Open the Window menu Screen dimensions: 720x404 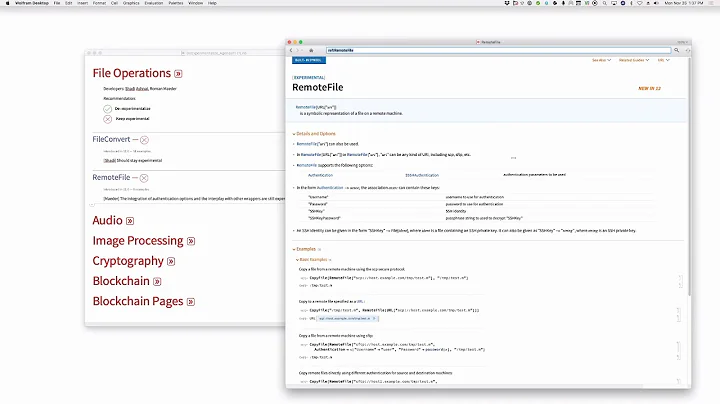pyautogui.click(x=196, y=3)
